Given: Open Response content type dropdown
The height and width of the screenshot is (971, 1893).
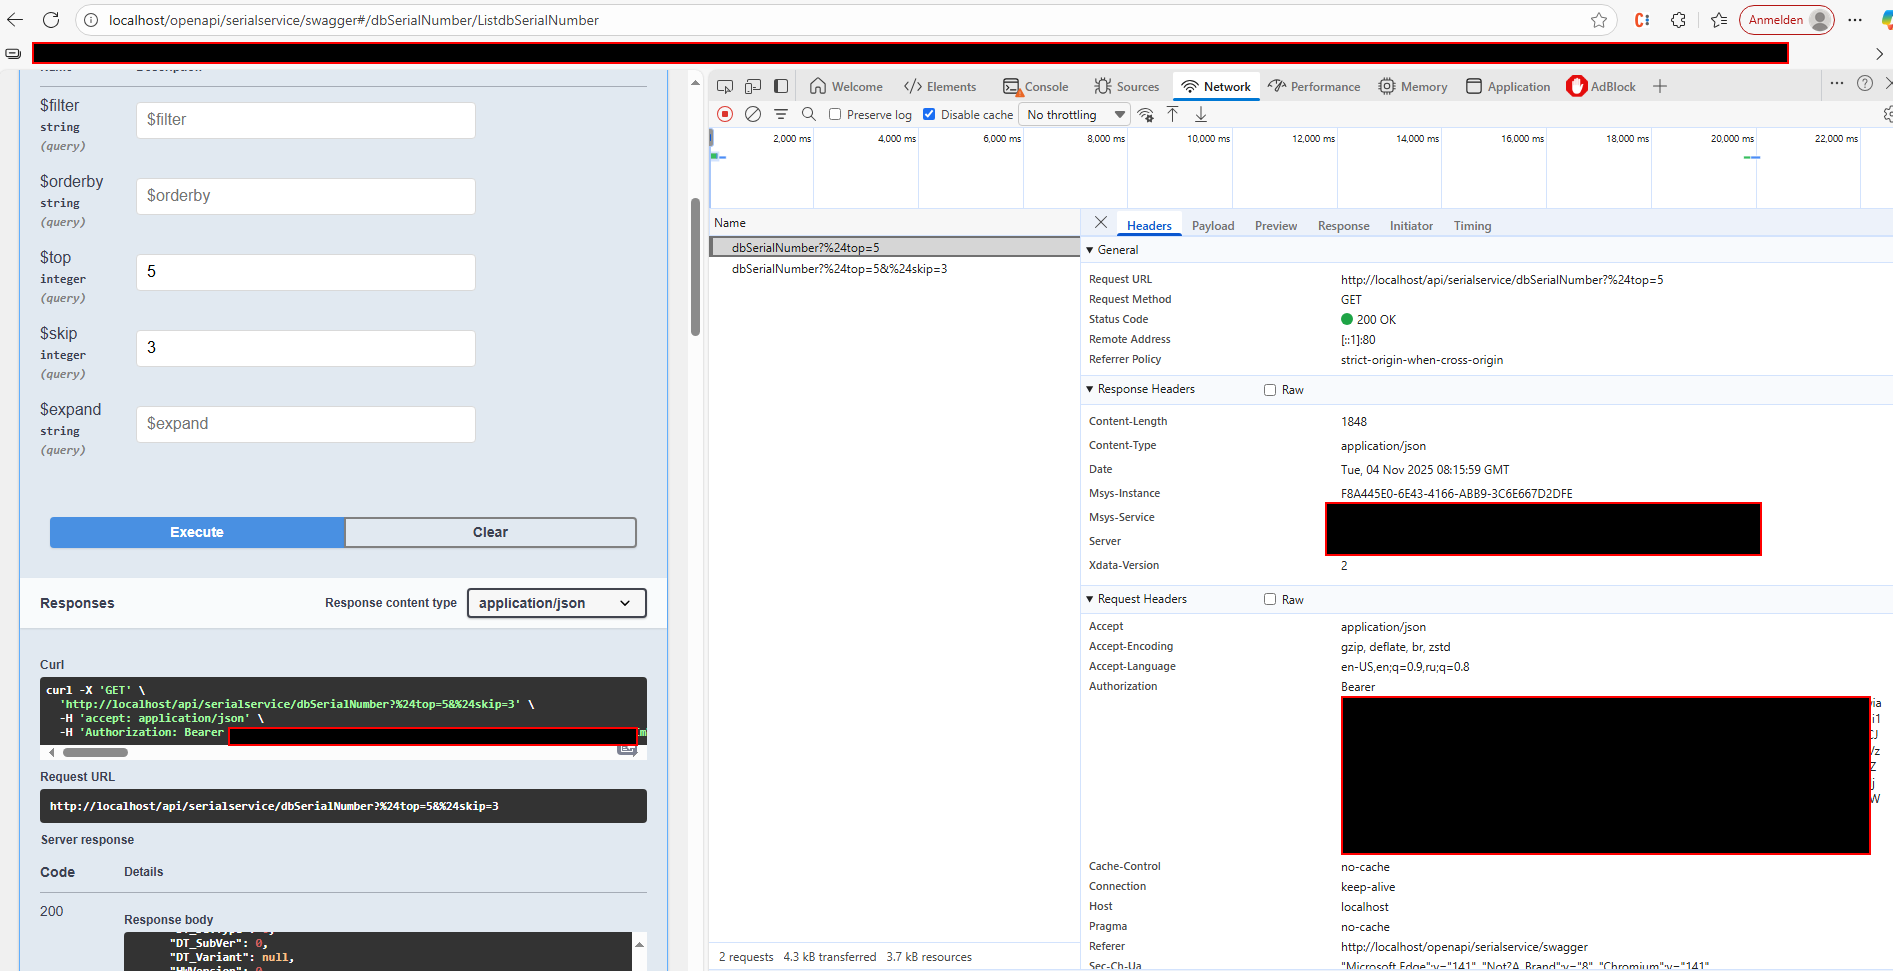Looking at the screenshot, I should [x=556, y=603].
